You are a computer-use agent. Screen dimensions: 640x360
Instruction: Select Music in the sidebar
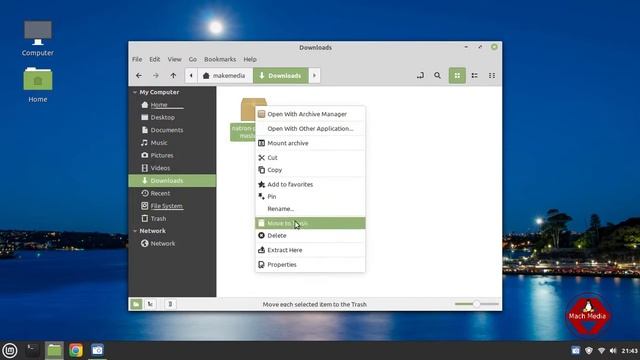(172, 143)
